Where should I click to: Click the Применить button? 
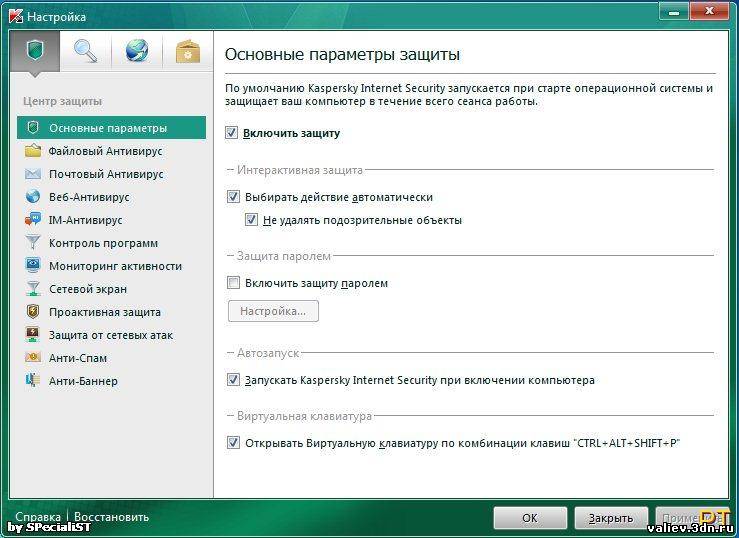pos(691,518)
